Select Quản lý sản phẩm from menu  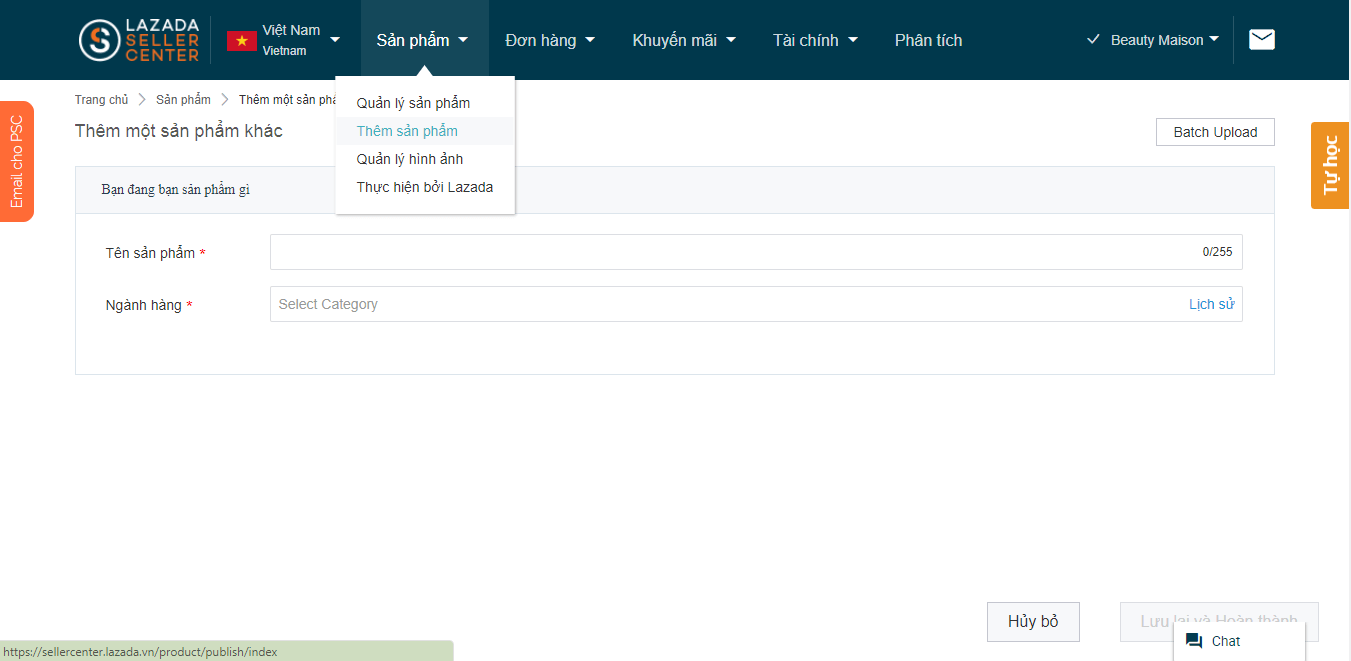[413, 103]
